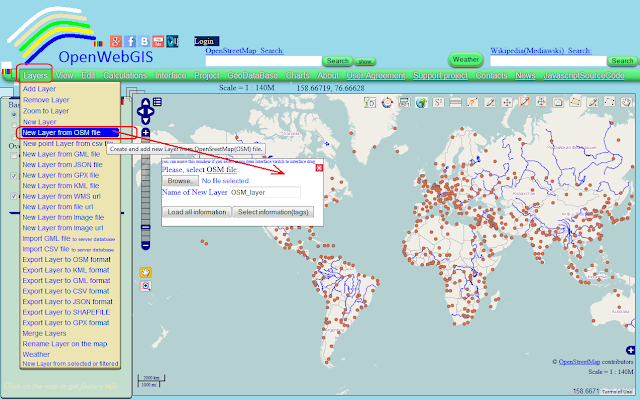Click Load all information button
Viewport: 640px width, 400px height.
[x=197, y=212]
